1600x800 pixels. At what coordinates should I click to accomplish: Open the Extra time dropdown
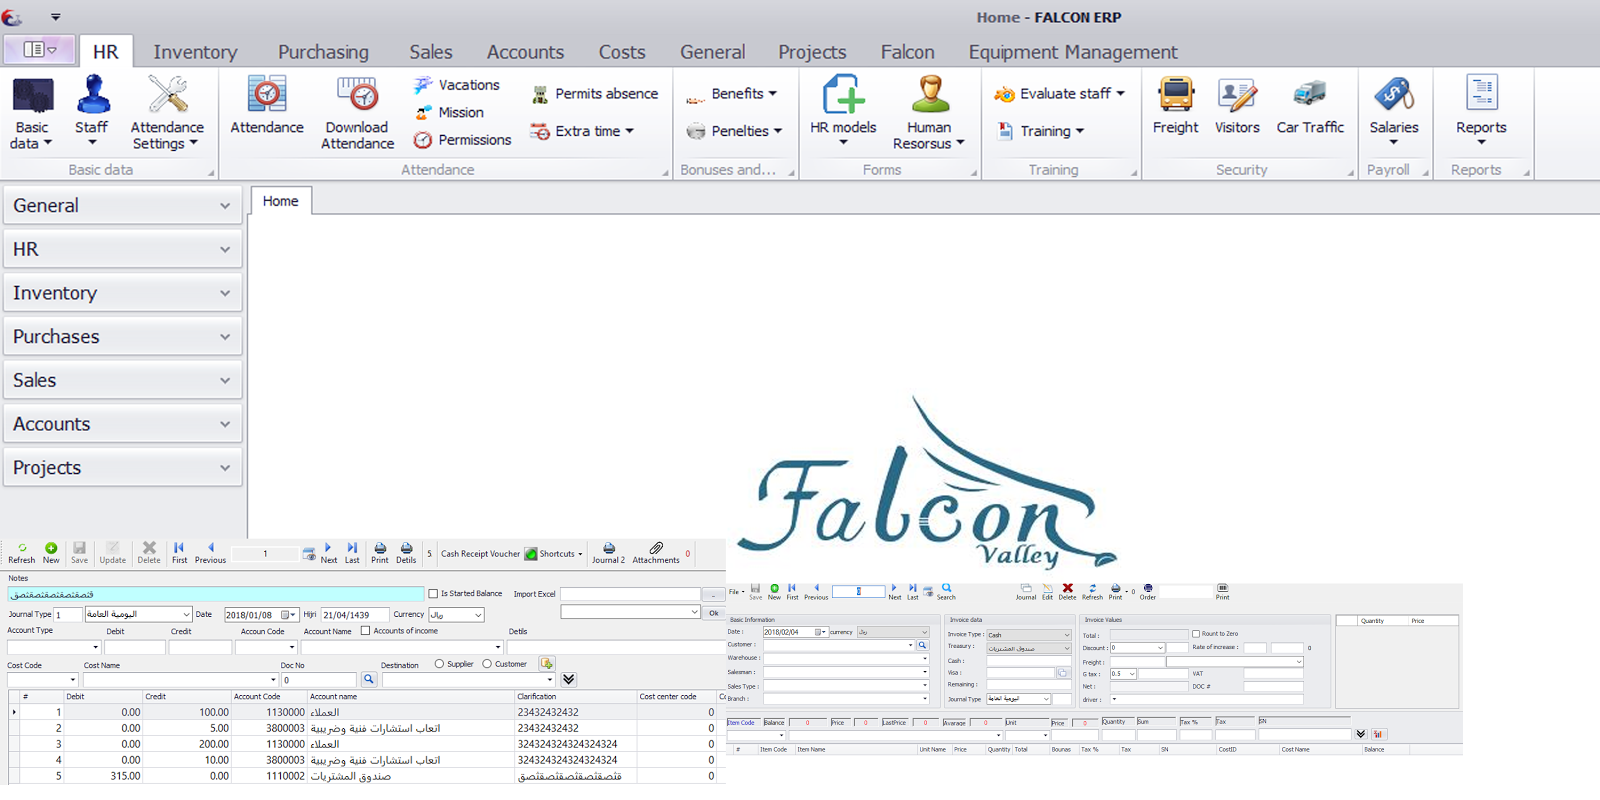coord(583,131)
